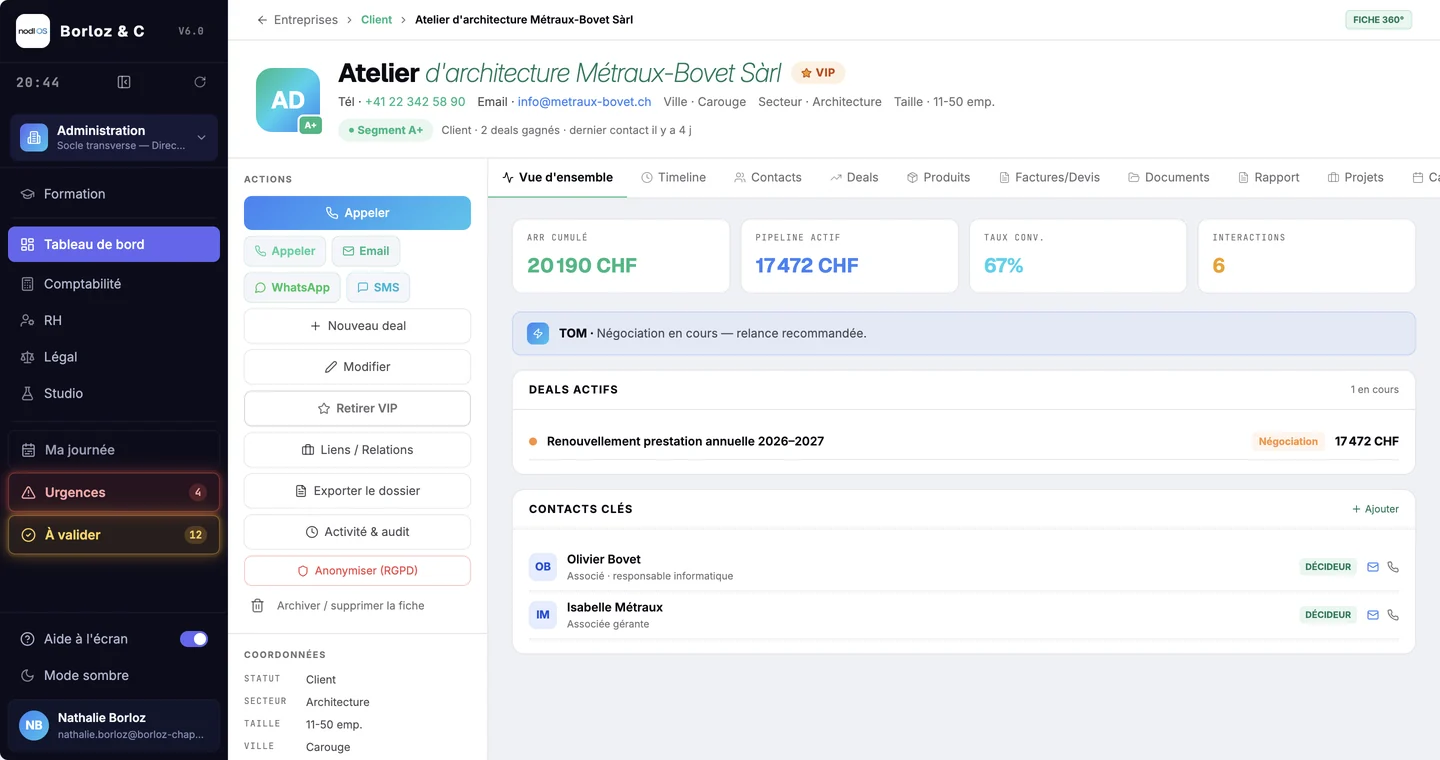Screen dimensions: 1440x760
Task: Go to the Documents tab
Action: 1168,177
